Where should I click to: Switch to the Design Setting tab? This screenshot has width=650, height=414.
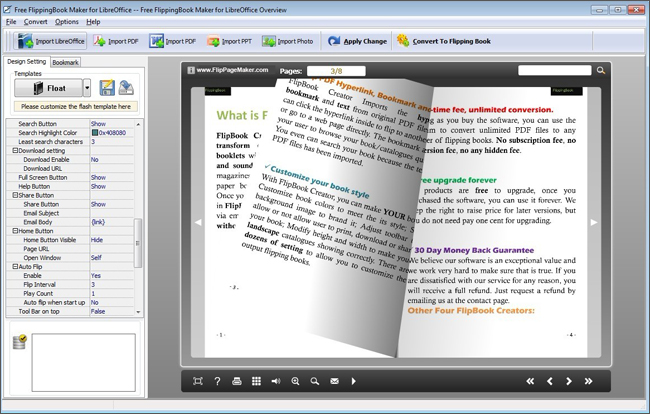point(27,61)
